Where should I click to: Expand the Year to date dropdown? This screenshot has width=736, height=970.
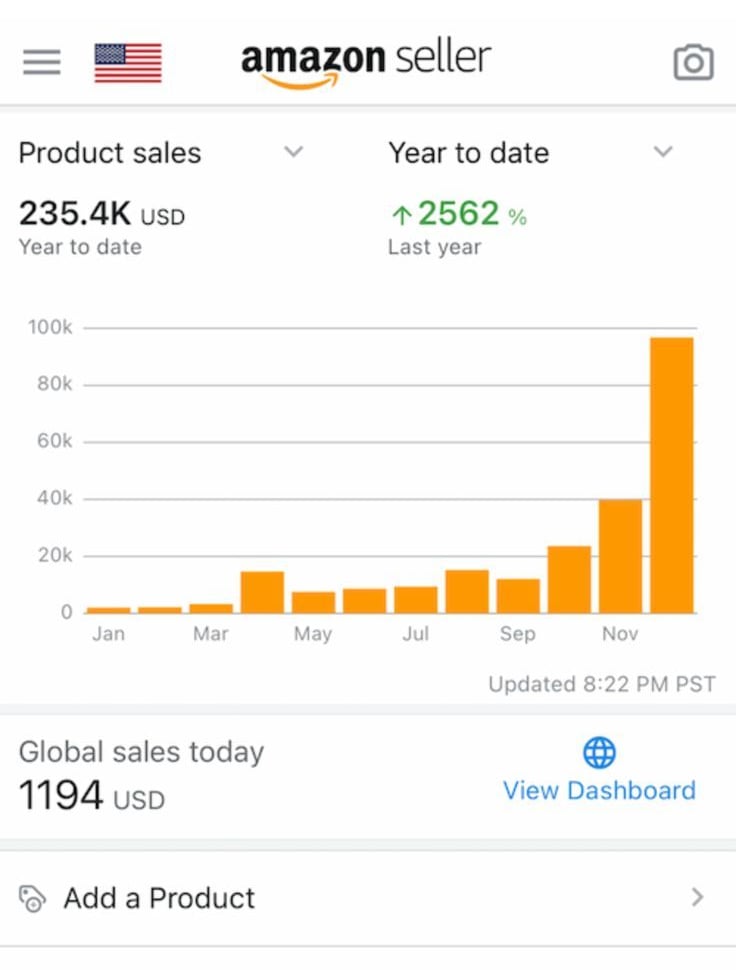pyautogui.click(x=663, y=152)
